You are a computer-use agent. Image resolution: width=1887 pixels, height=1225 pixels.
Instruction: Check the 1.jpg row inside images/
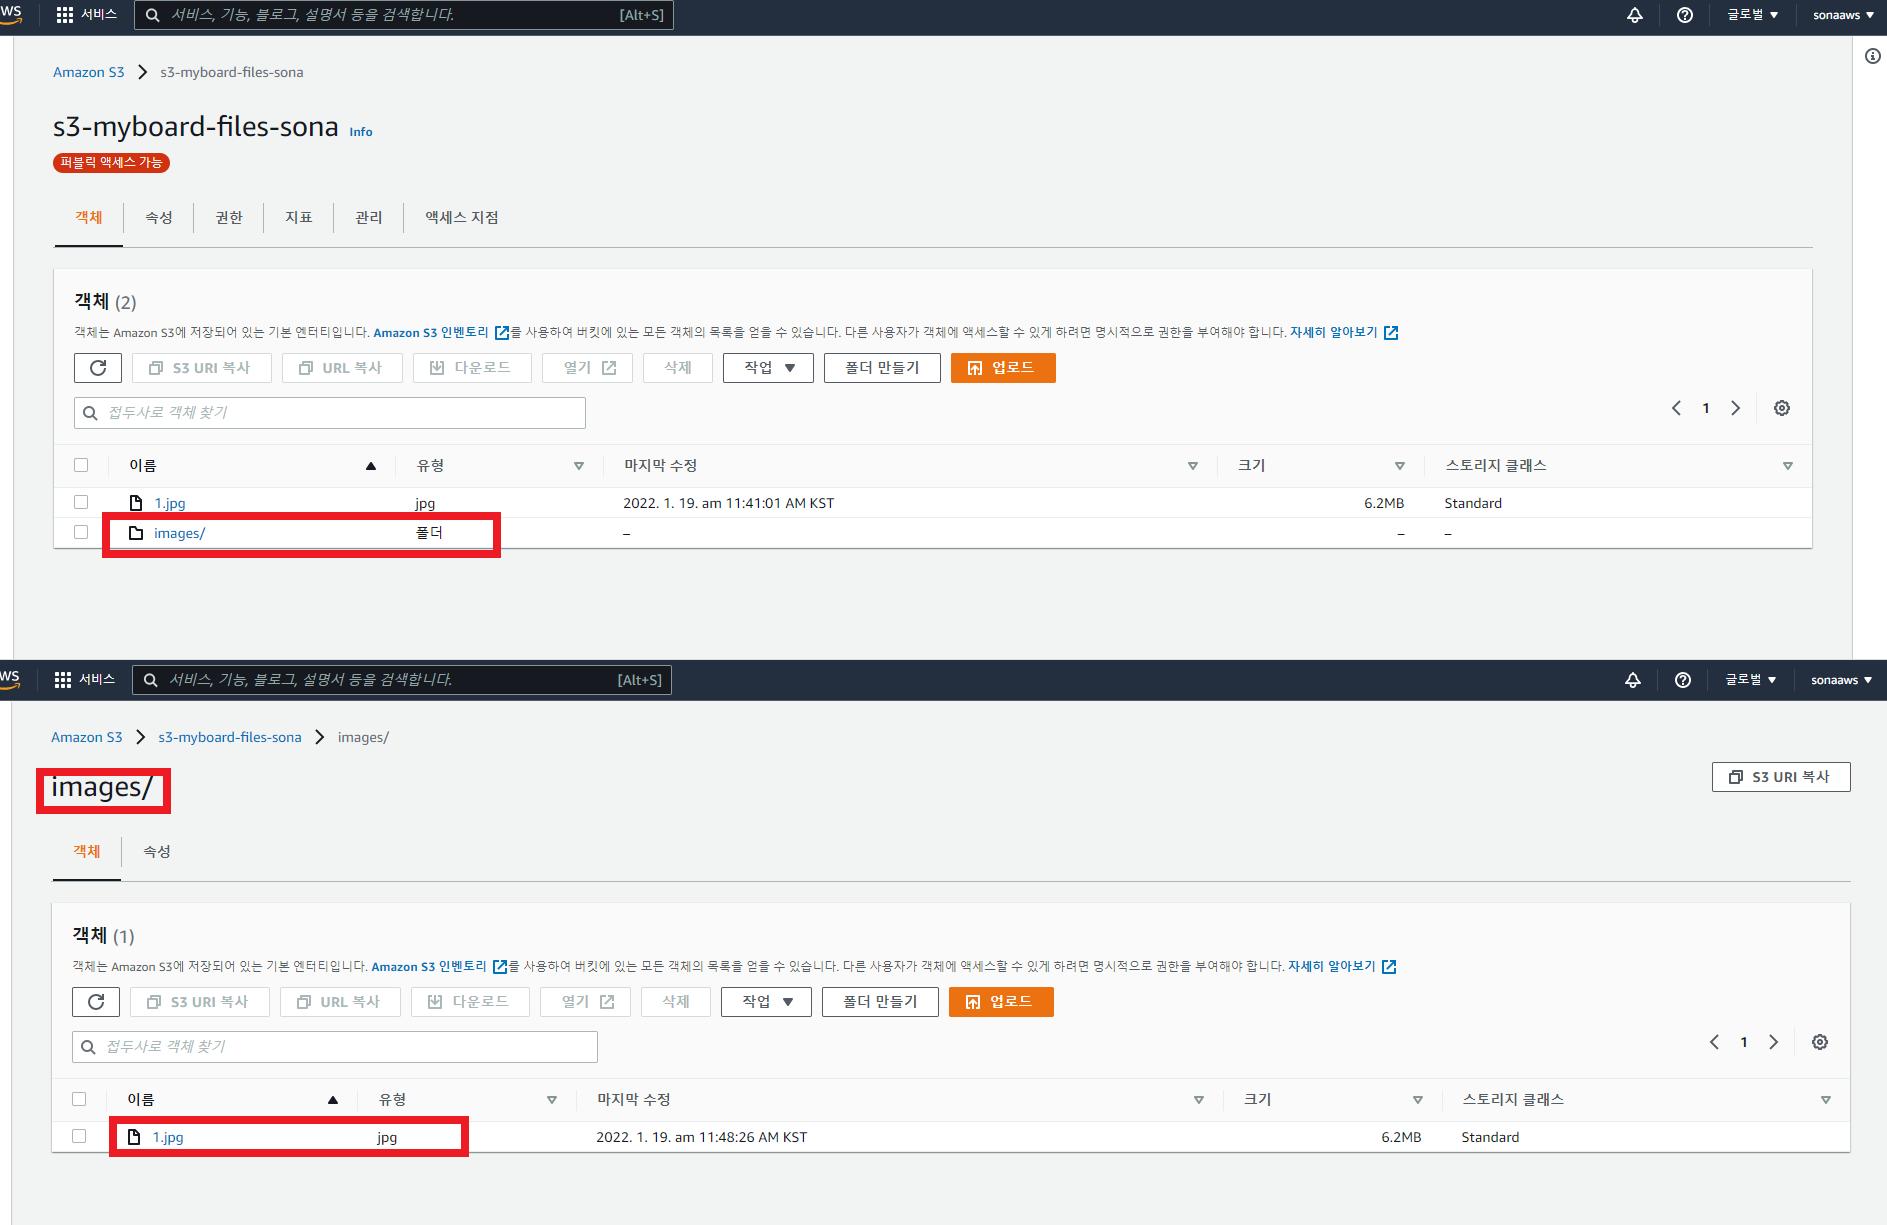point(79,1136)
